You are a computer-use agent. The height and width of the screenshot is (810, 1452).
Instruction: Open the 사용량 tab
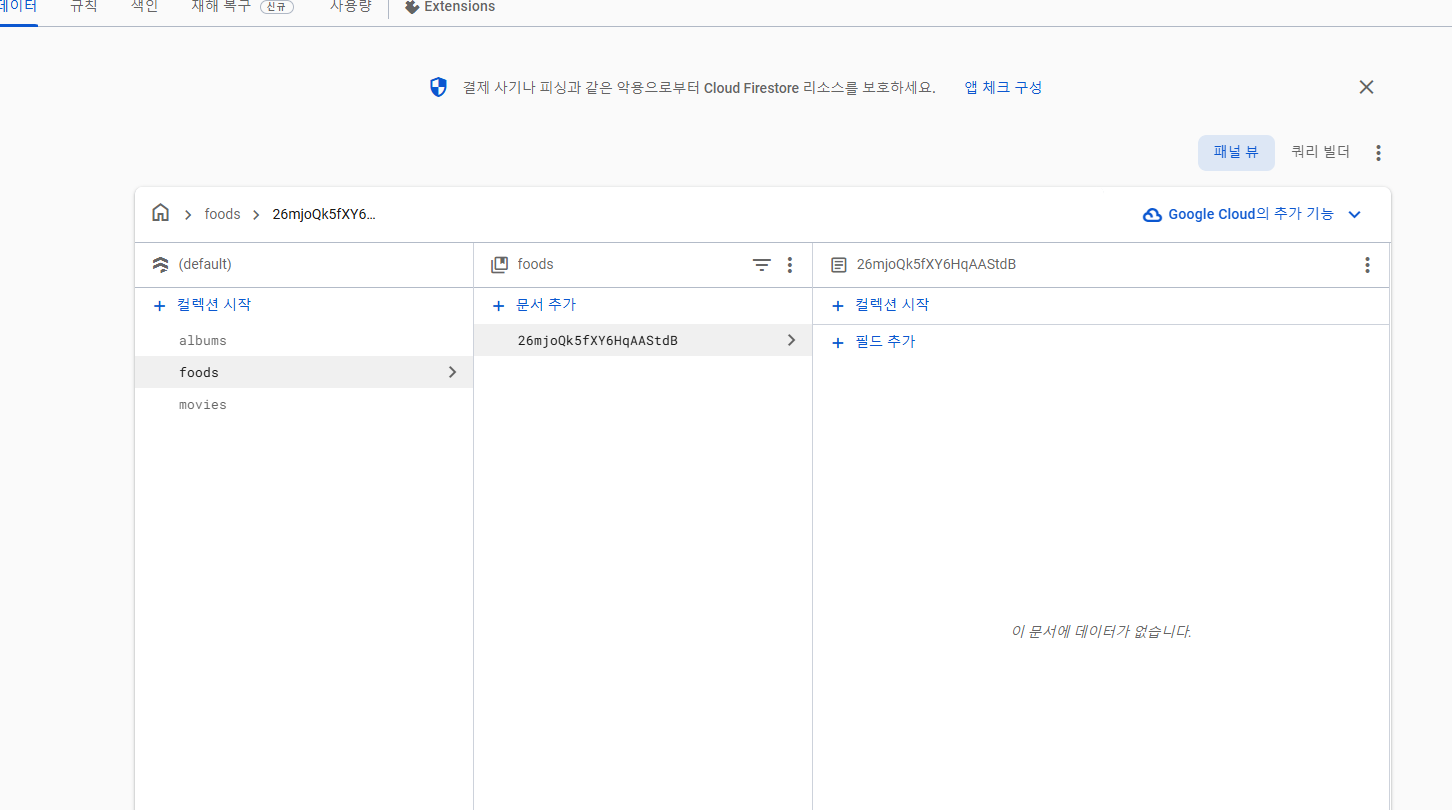[350, 7]
